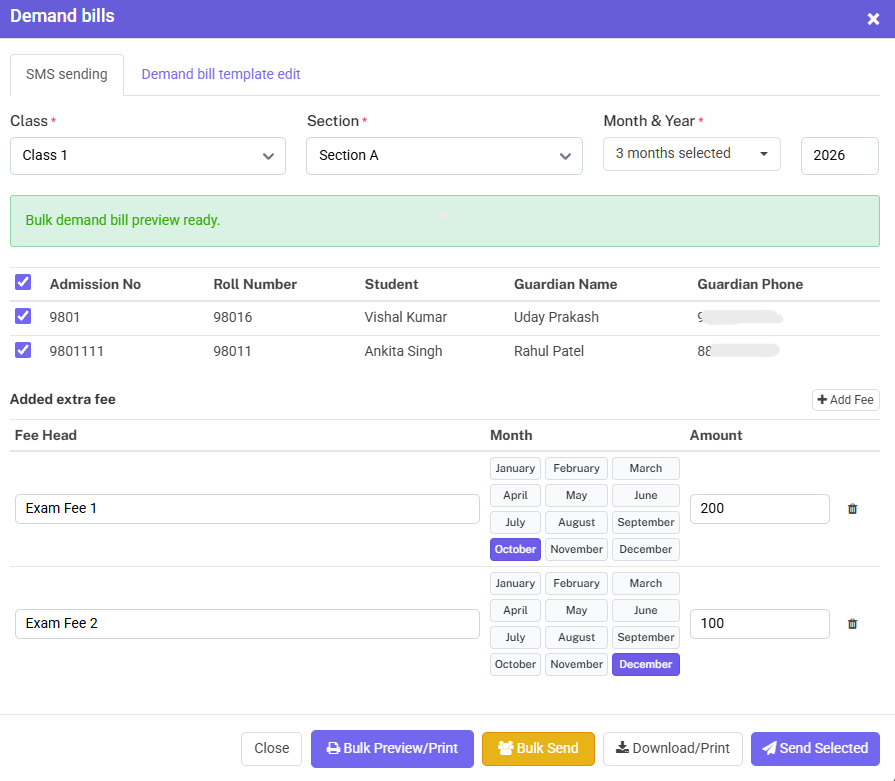Delete the Exam Fee 2 row
Screen dimensions: 895x781
pyautogui.click(x=852, y=624)
